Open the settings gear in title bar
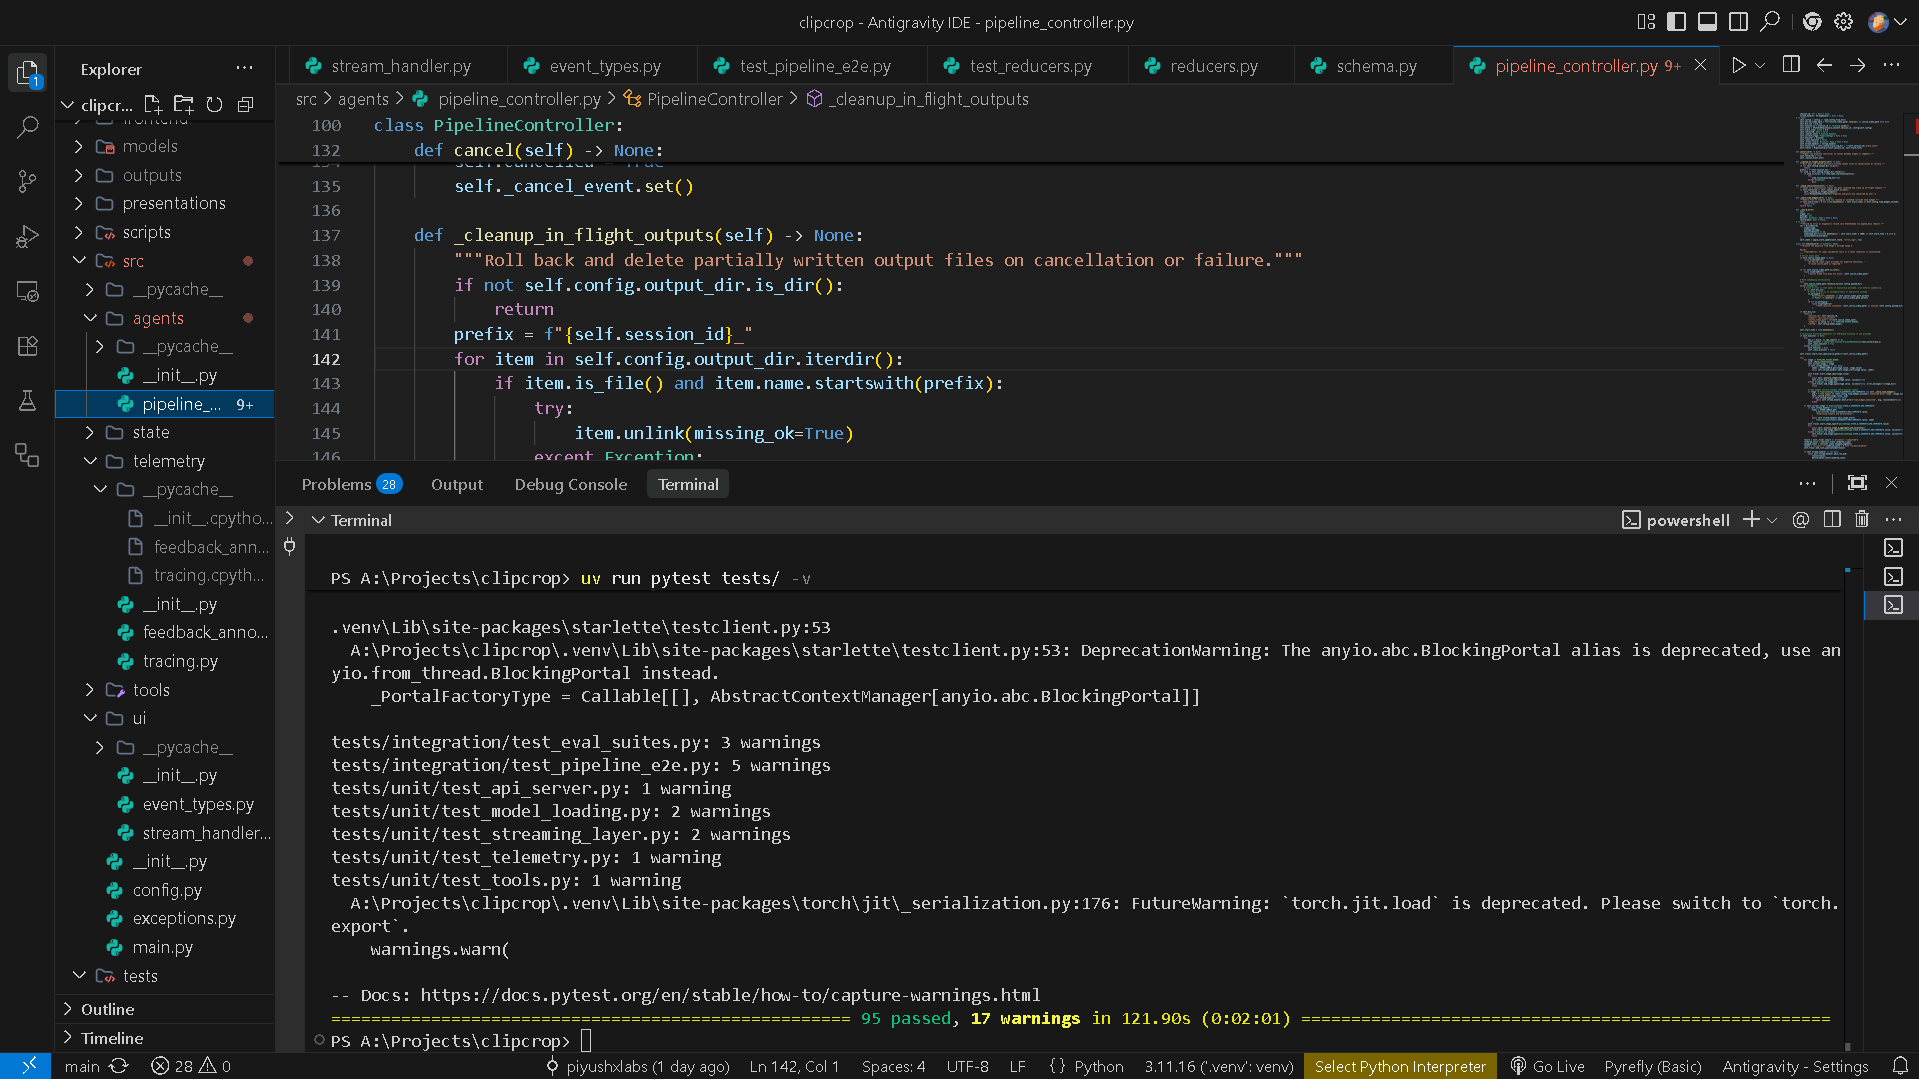This screenshot has width=1919, height=1079. (1843, 22)
